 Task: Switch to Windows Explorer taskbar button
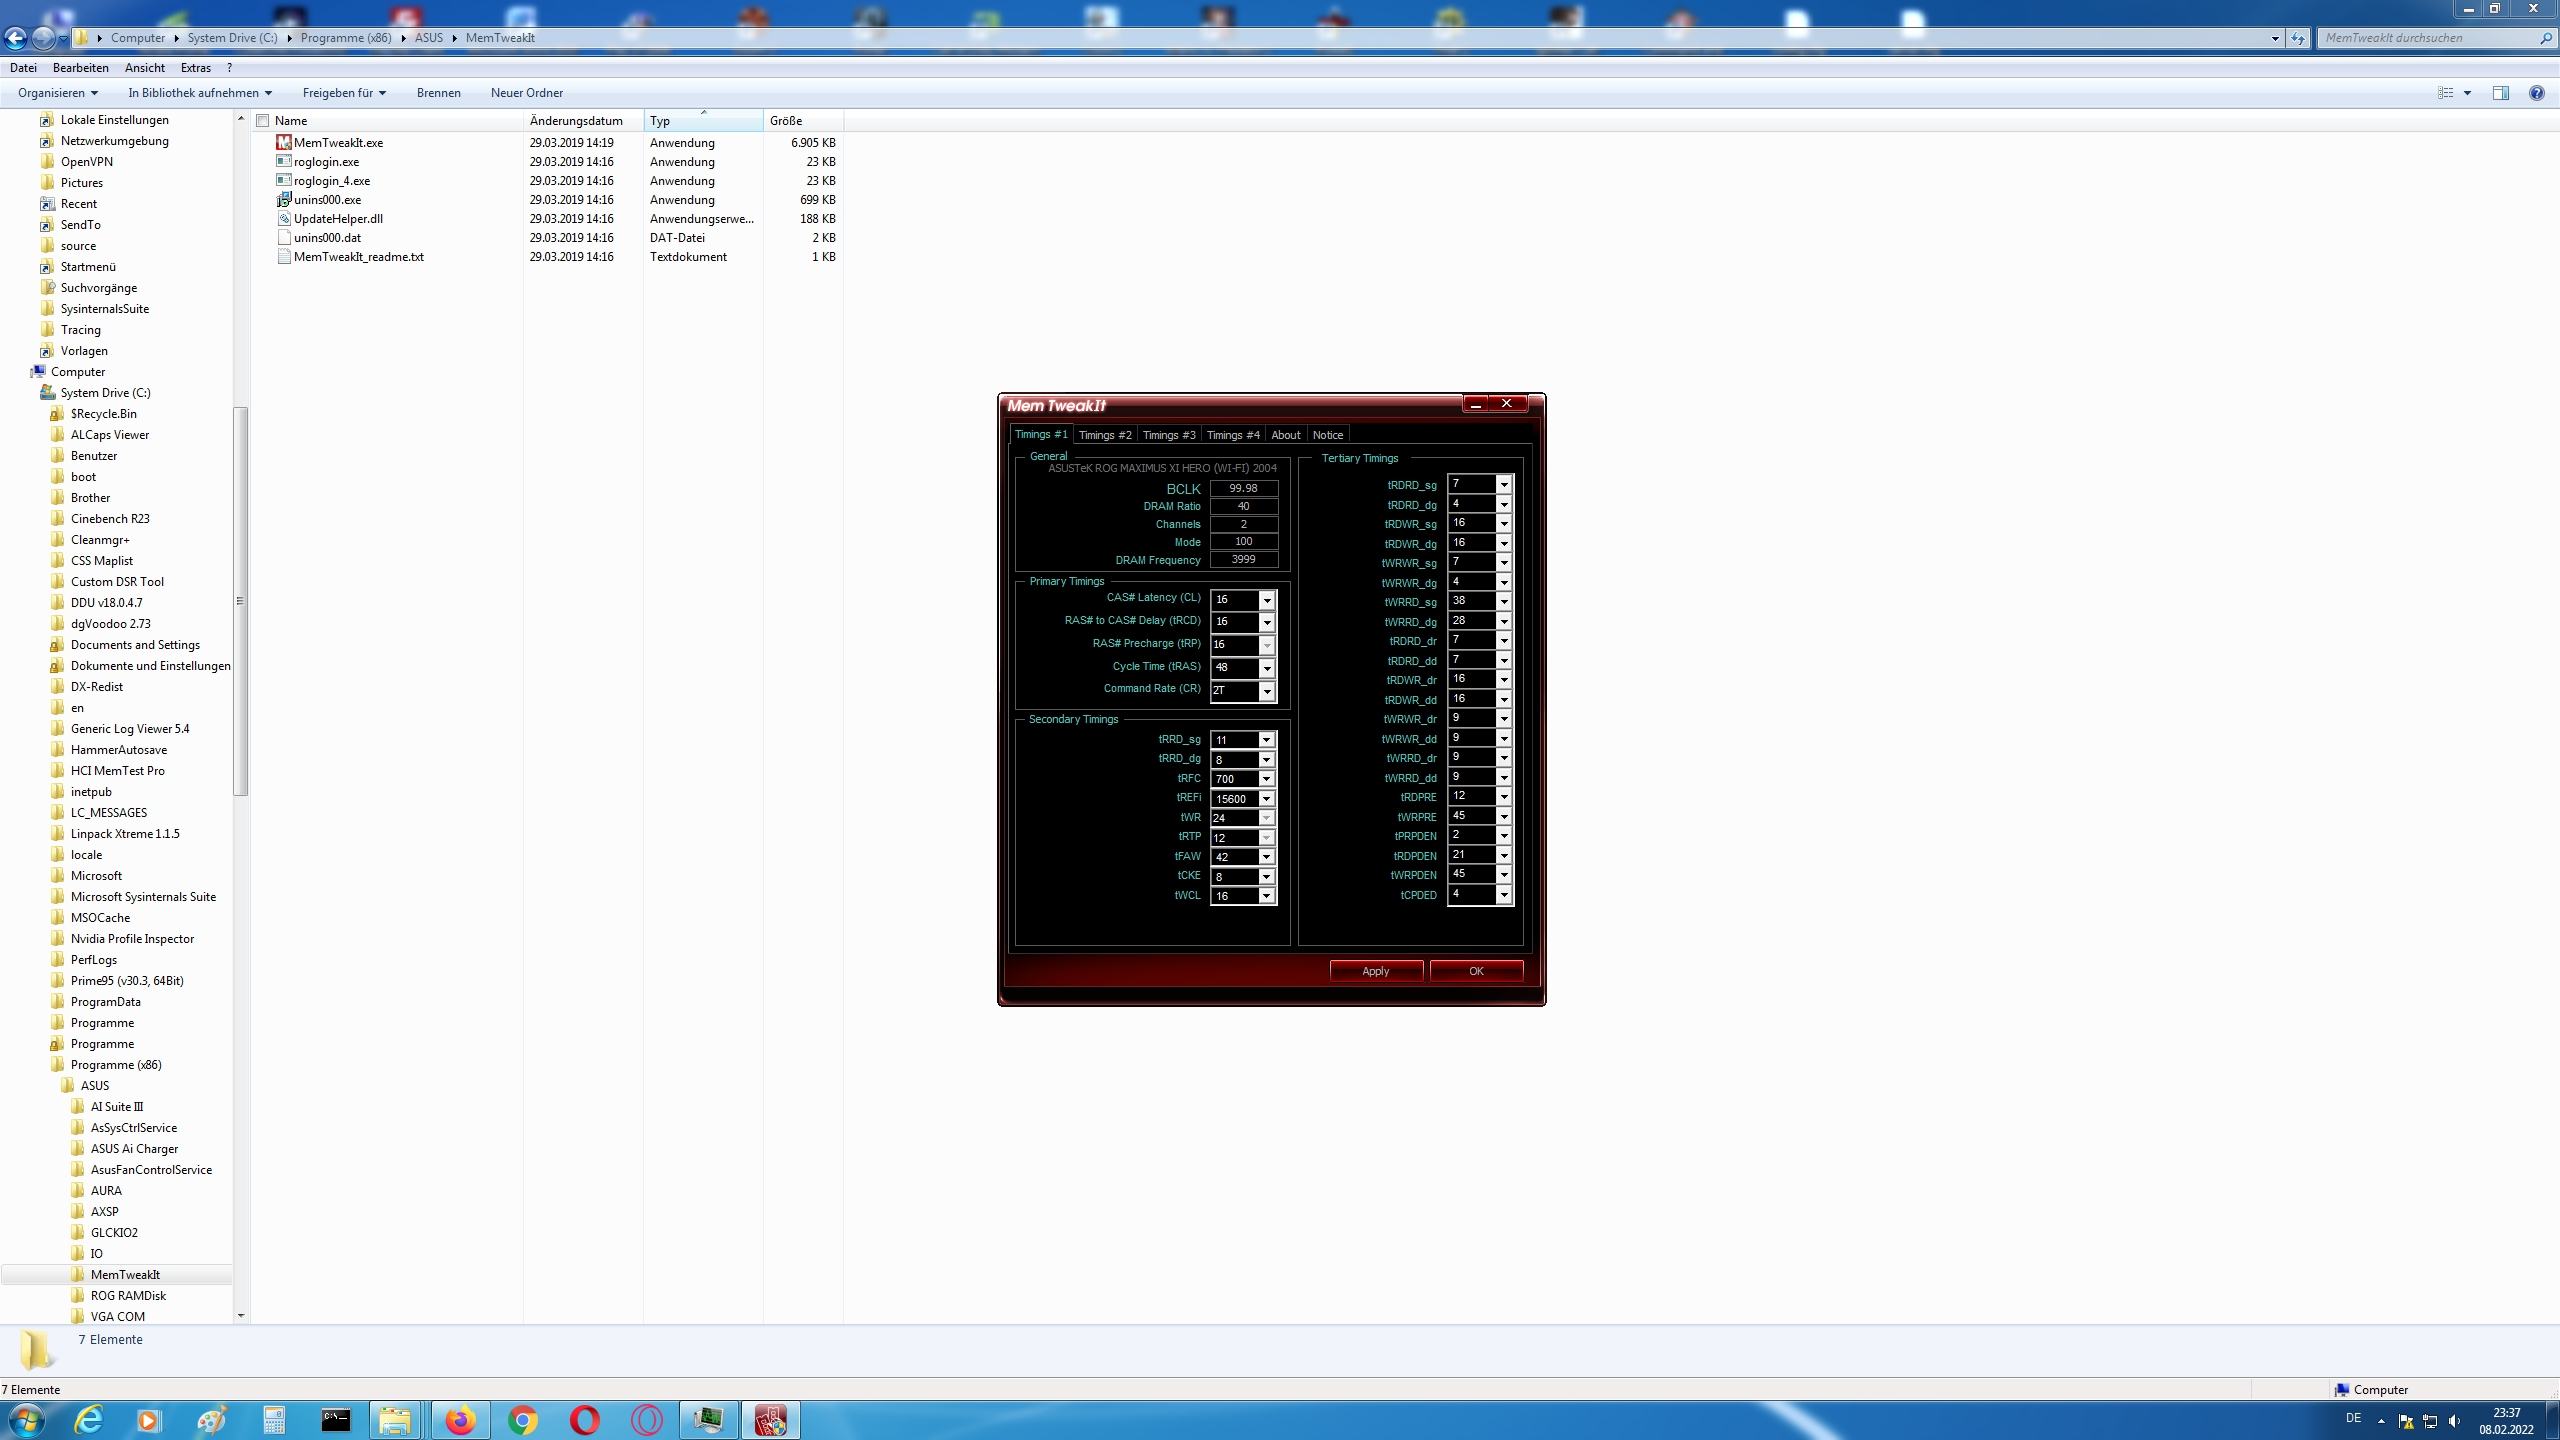coord(397,1420)
